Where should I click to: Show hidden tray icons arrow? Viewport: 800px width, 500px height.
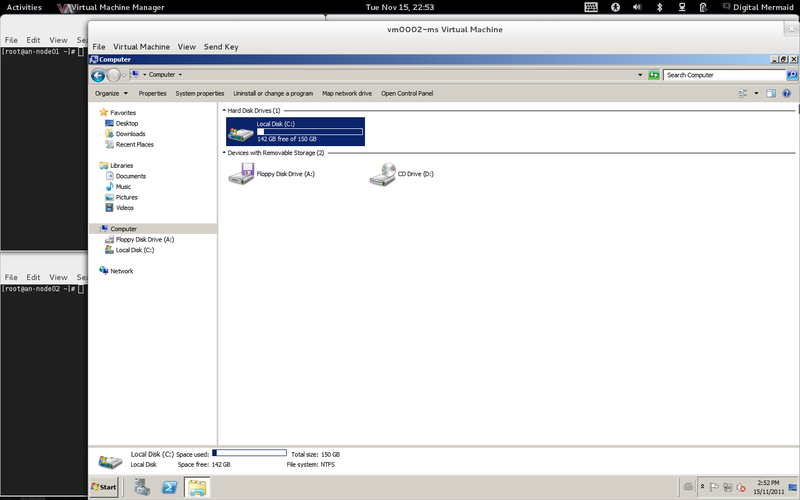(703, 487)
